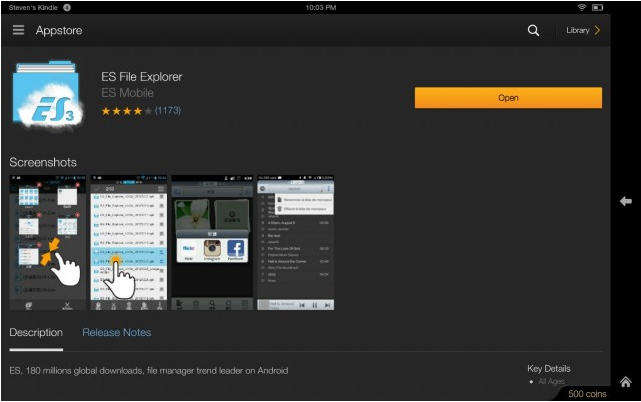The image size is (641, 402).
Task: Tap the ES File Explorer app icon
Action: tap(49, 95)
